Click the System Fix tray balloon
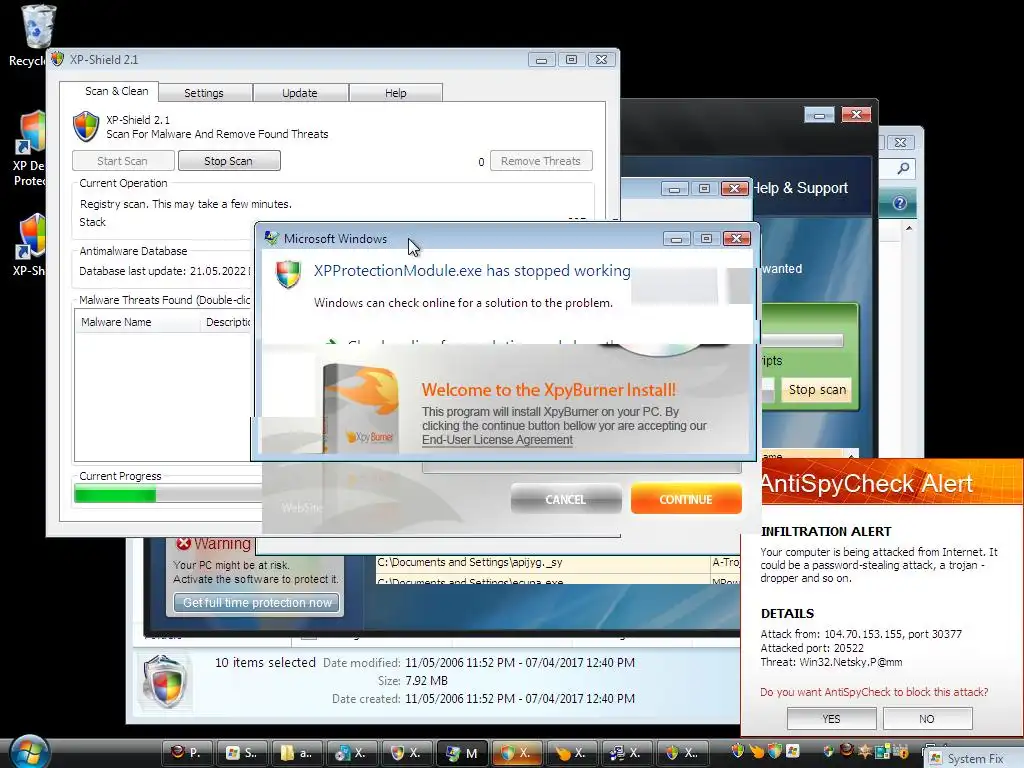1024x768 pixels. pyautogui.click(x=973, y=758)
